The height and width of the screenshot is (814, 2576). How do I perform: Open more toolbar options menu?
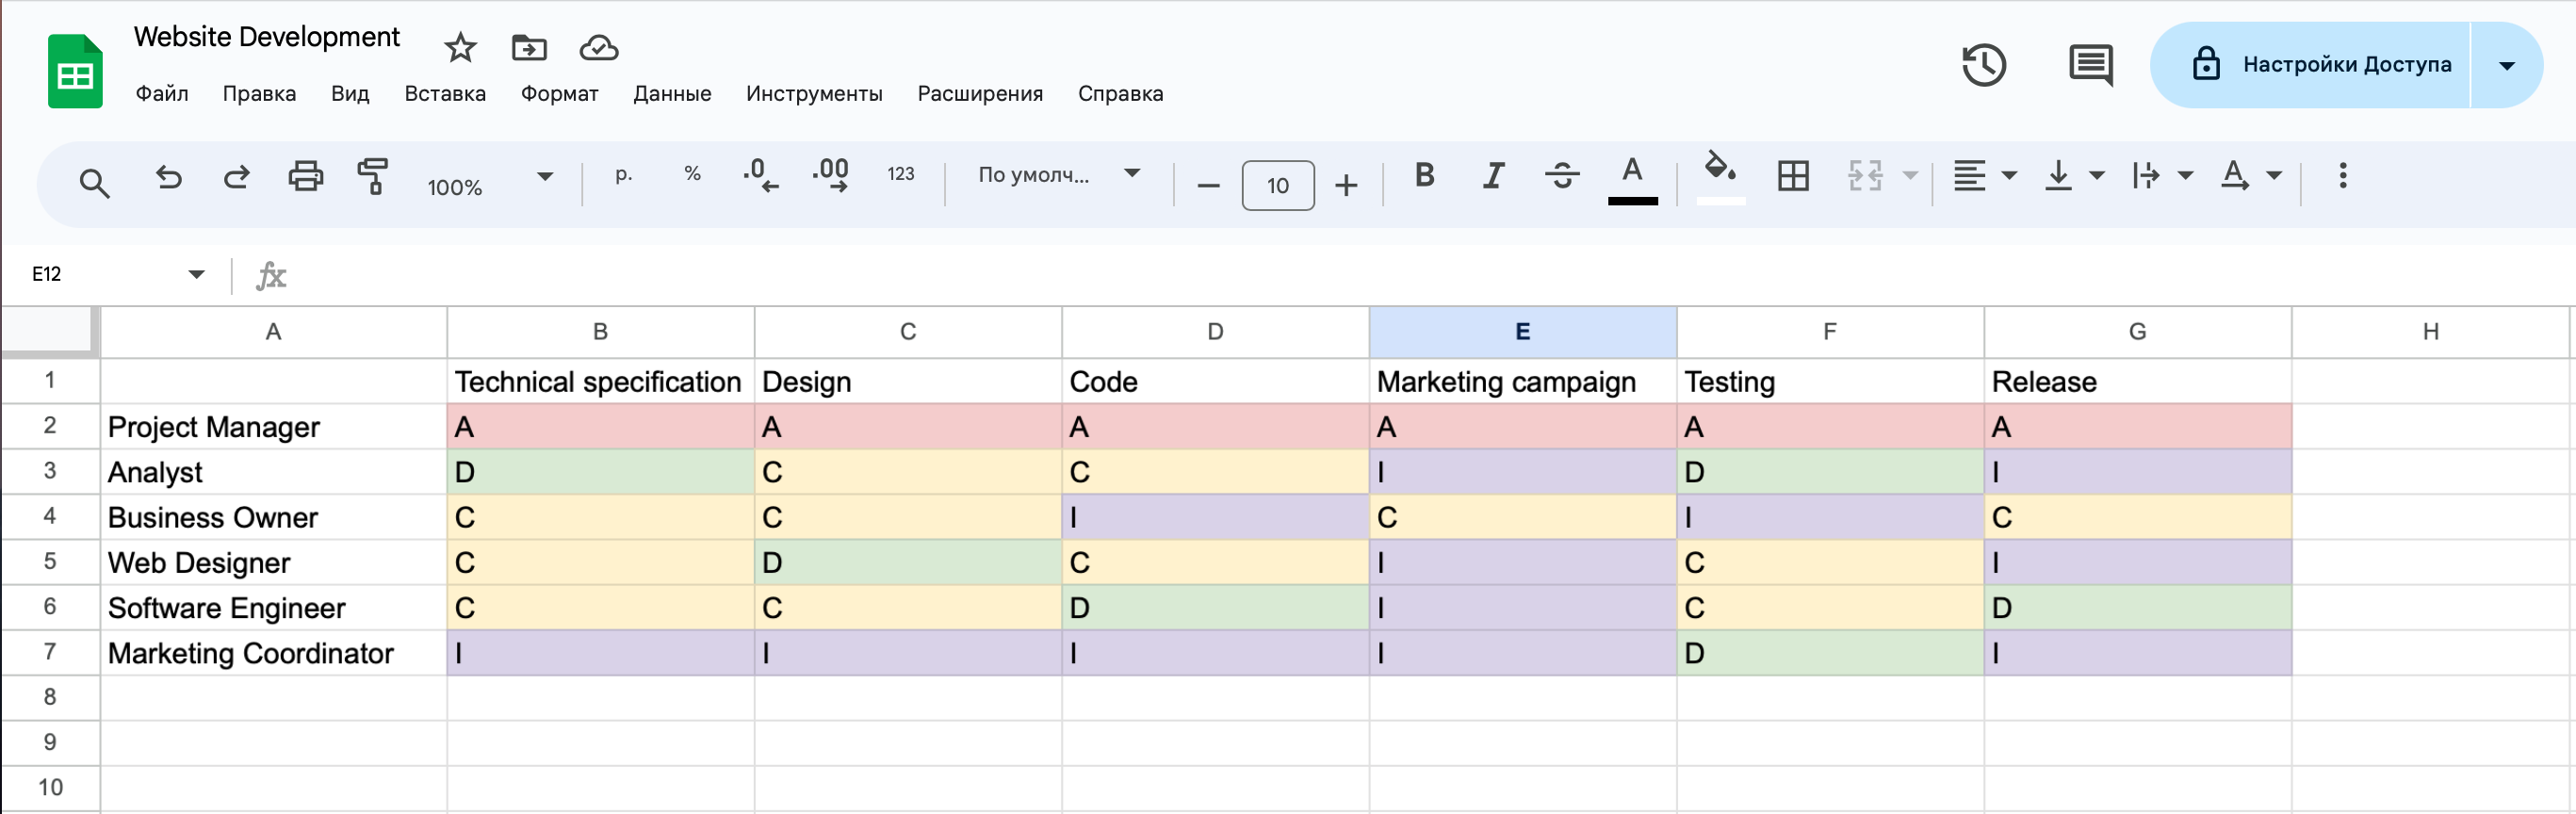pyautogui.click(x=2342, y=176)
